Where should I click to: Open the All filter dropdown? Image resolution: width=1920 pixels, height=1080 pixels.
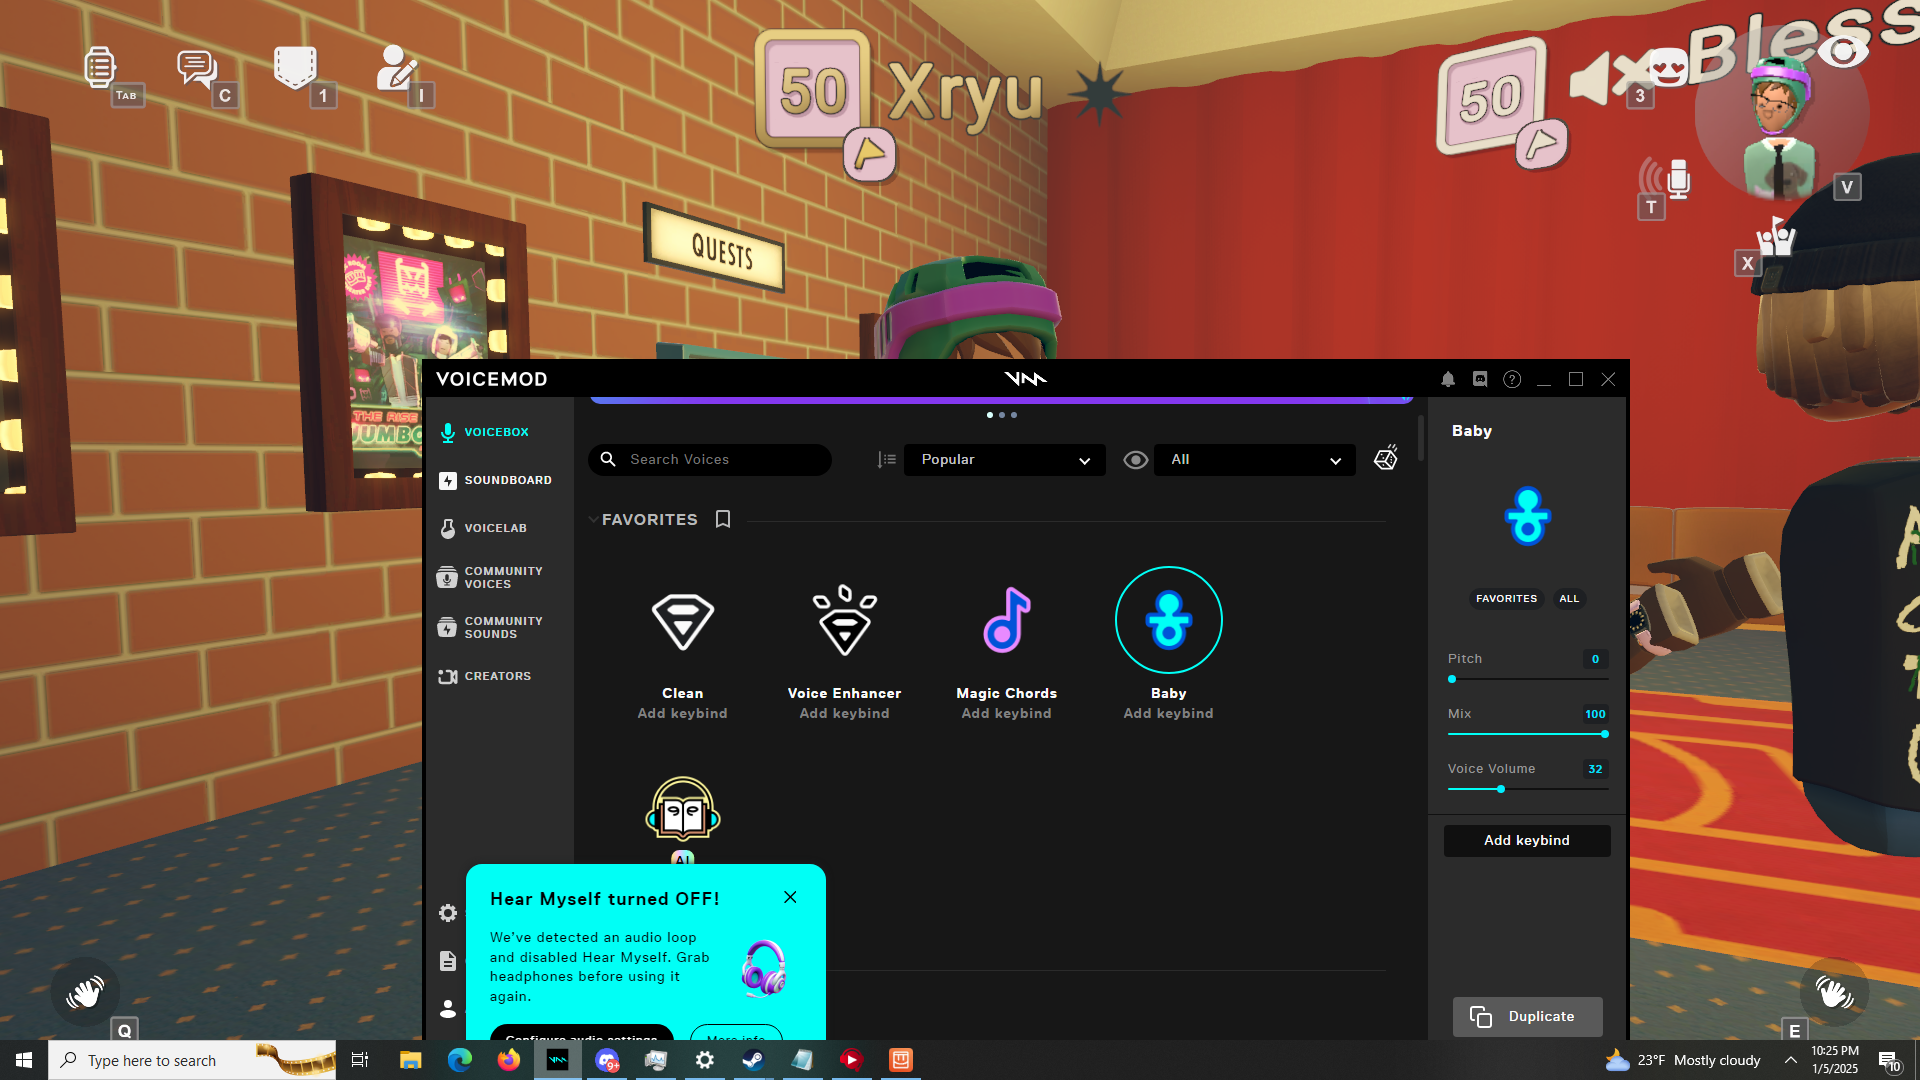tap(1254, 460)
